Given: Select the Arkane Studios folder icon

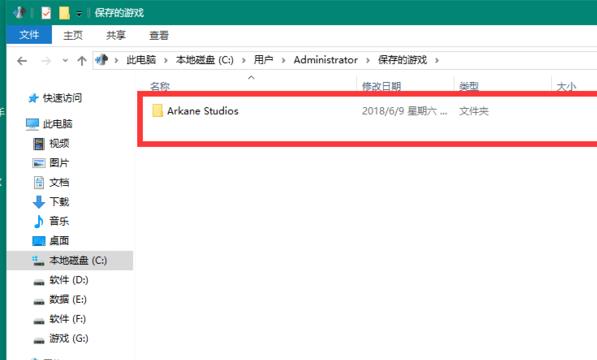Looking at the screenshot, I should (157, 111).
